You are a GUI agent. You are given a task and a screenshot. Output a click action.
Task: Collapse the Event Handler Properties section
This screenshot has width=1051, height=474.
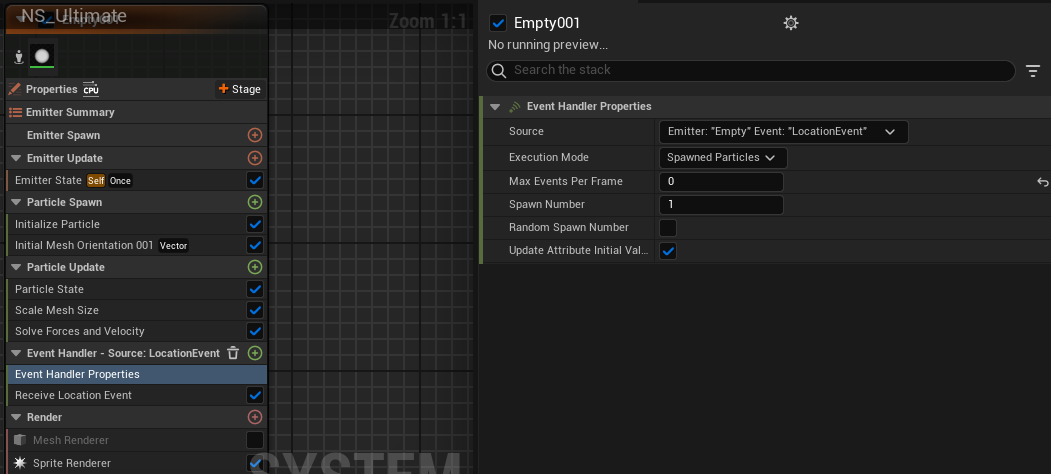(495, 107)
